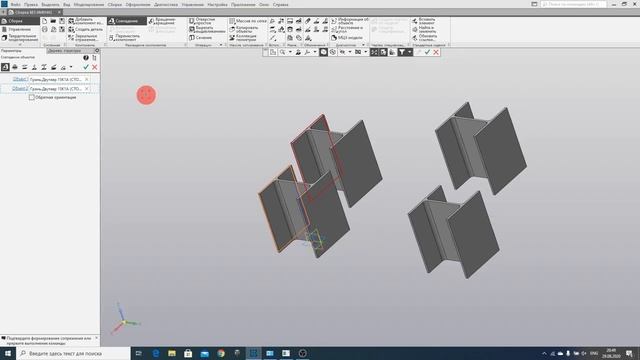The height and width of the screenshot is (360, 640).
Task: Open the panel settings gear icon
Action: [97, 51]
